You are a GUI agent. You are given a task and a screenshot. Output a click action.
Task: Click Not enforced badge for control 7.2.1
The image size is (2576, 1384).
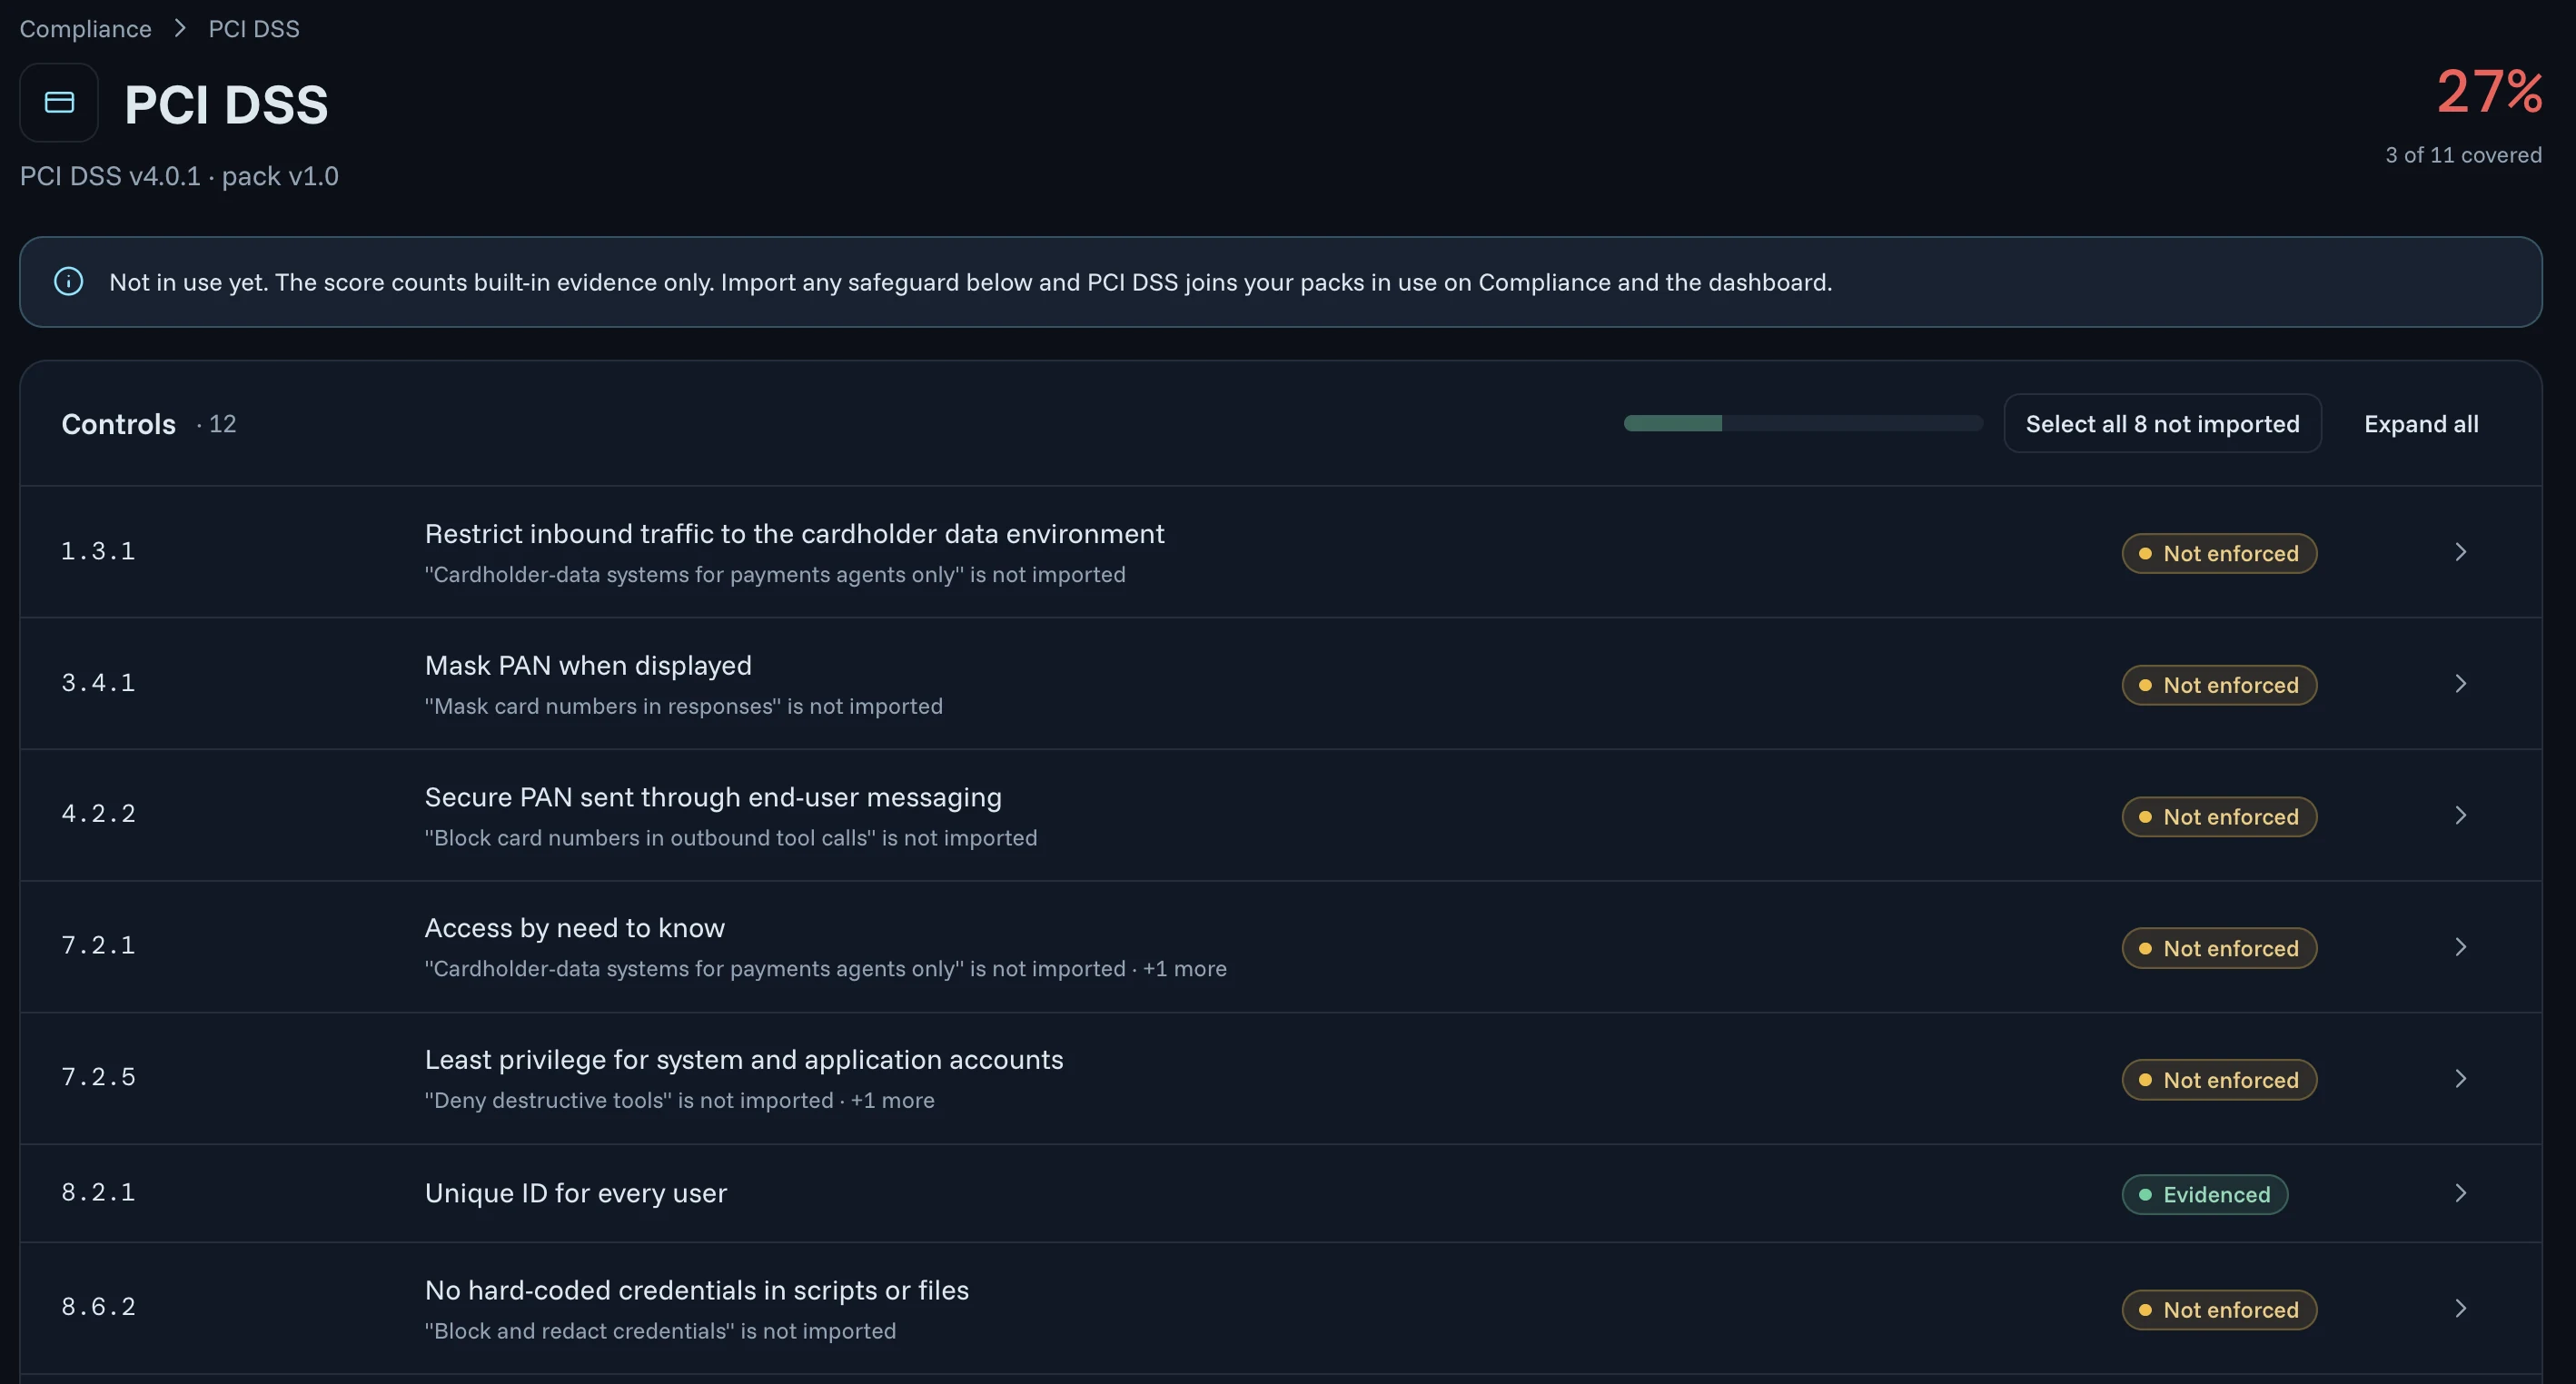click(x=2219, y=948)
